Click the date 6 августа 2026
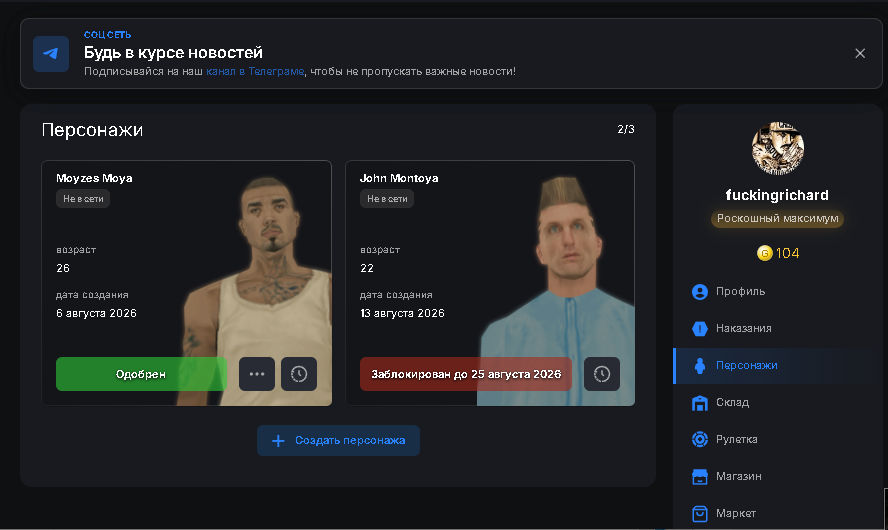 point(96,313)
